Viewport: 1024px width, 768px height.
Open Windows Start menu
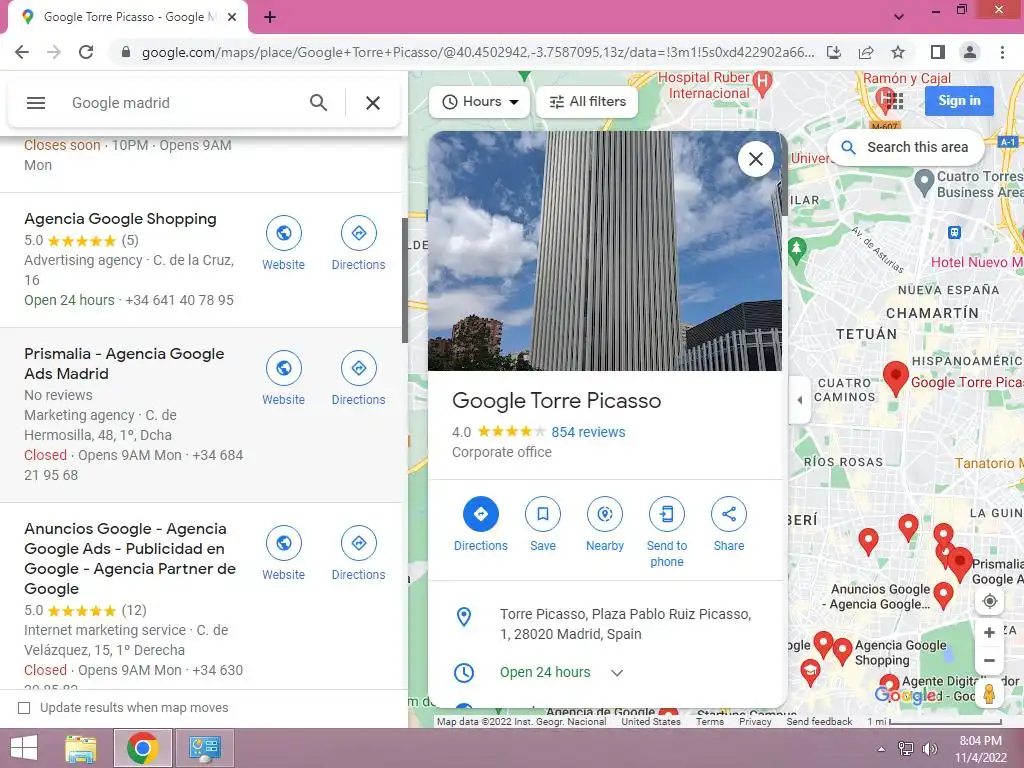tap(24, 748)
